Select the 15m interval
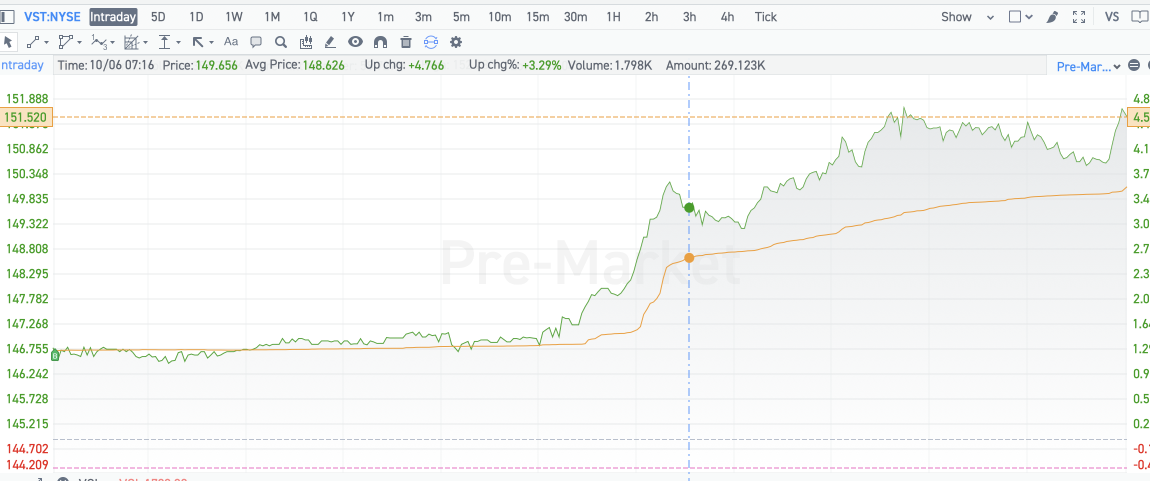1150x481 pixels. [538, 16]
